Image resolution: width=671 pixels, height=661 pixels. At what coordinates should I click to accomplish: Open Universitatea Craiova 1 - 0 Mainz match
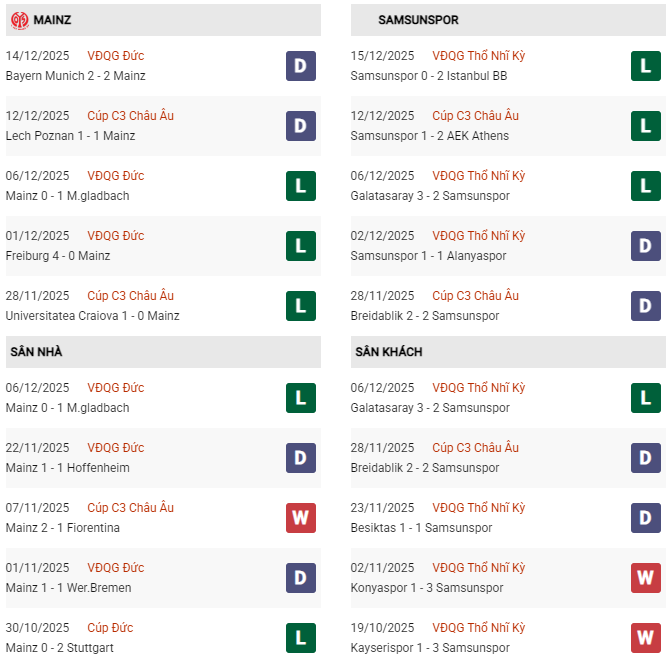pyautogui.click(x=92, y=316)
